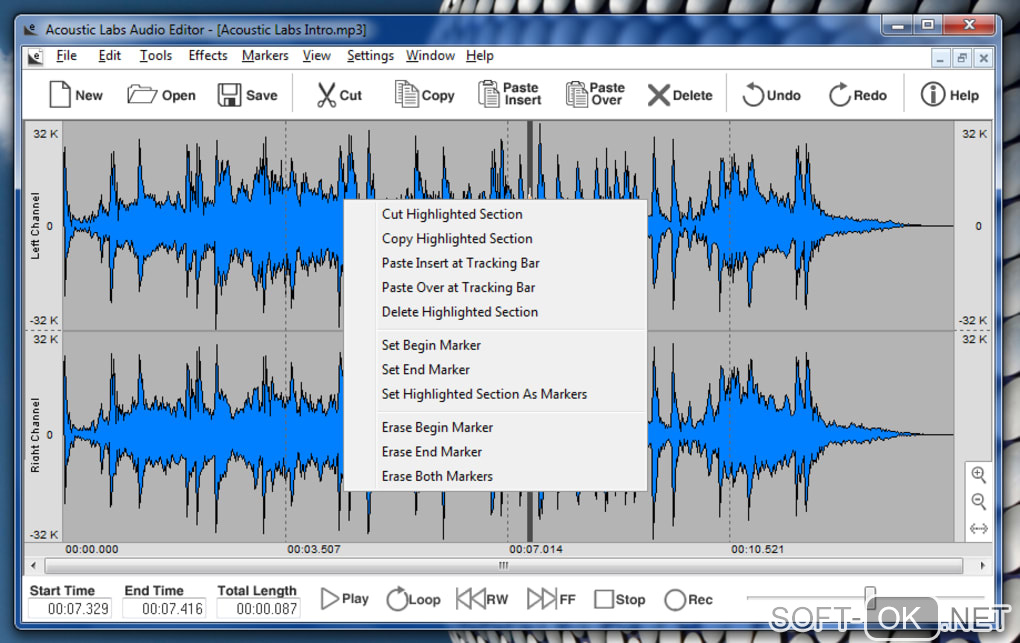Rewind using the RW button
The height and width of the screenshot is (643, 1020).
point(482,599)
